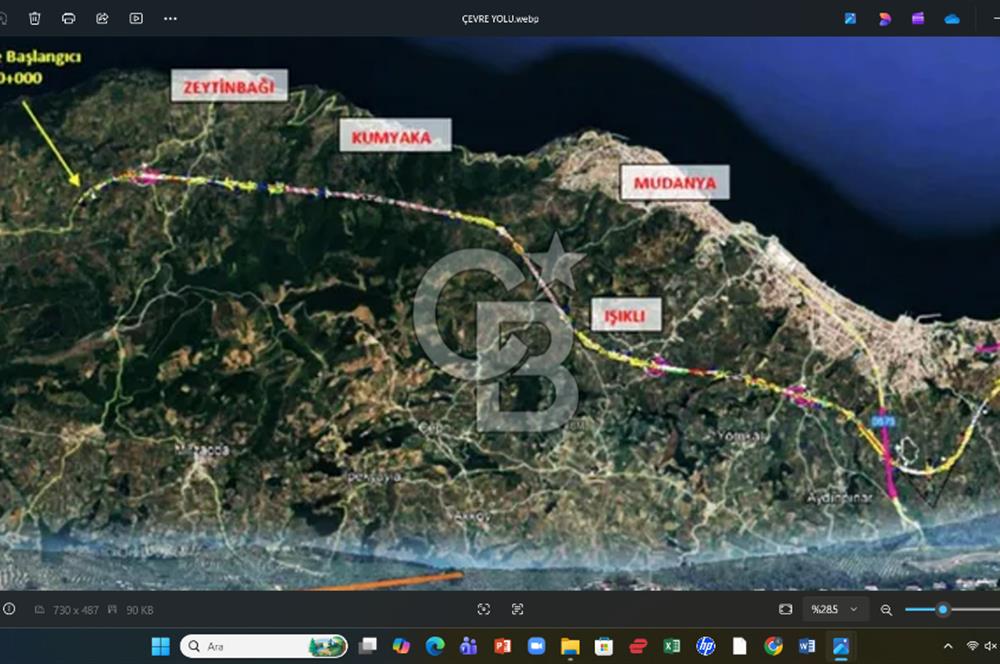Open PowerPoint from the taskbar
1000x664 pixels.
503,646
